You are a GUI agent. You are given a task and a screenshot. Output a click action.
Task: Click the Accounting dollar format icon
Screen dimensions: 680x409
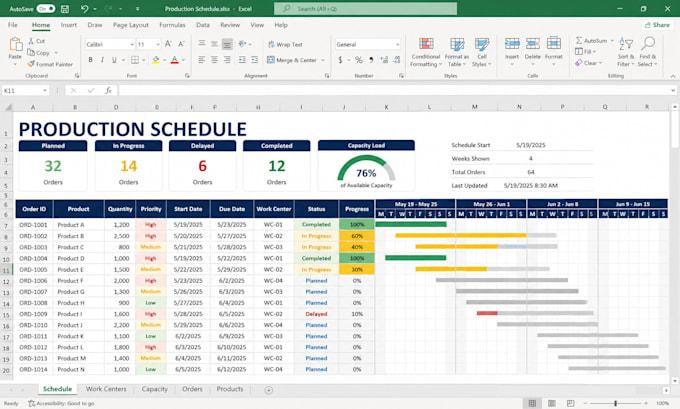tap(340, 60)
